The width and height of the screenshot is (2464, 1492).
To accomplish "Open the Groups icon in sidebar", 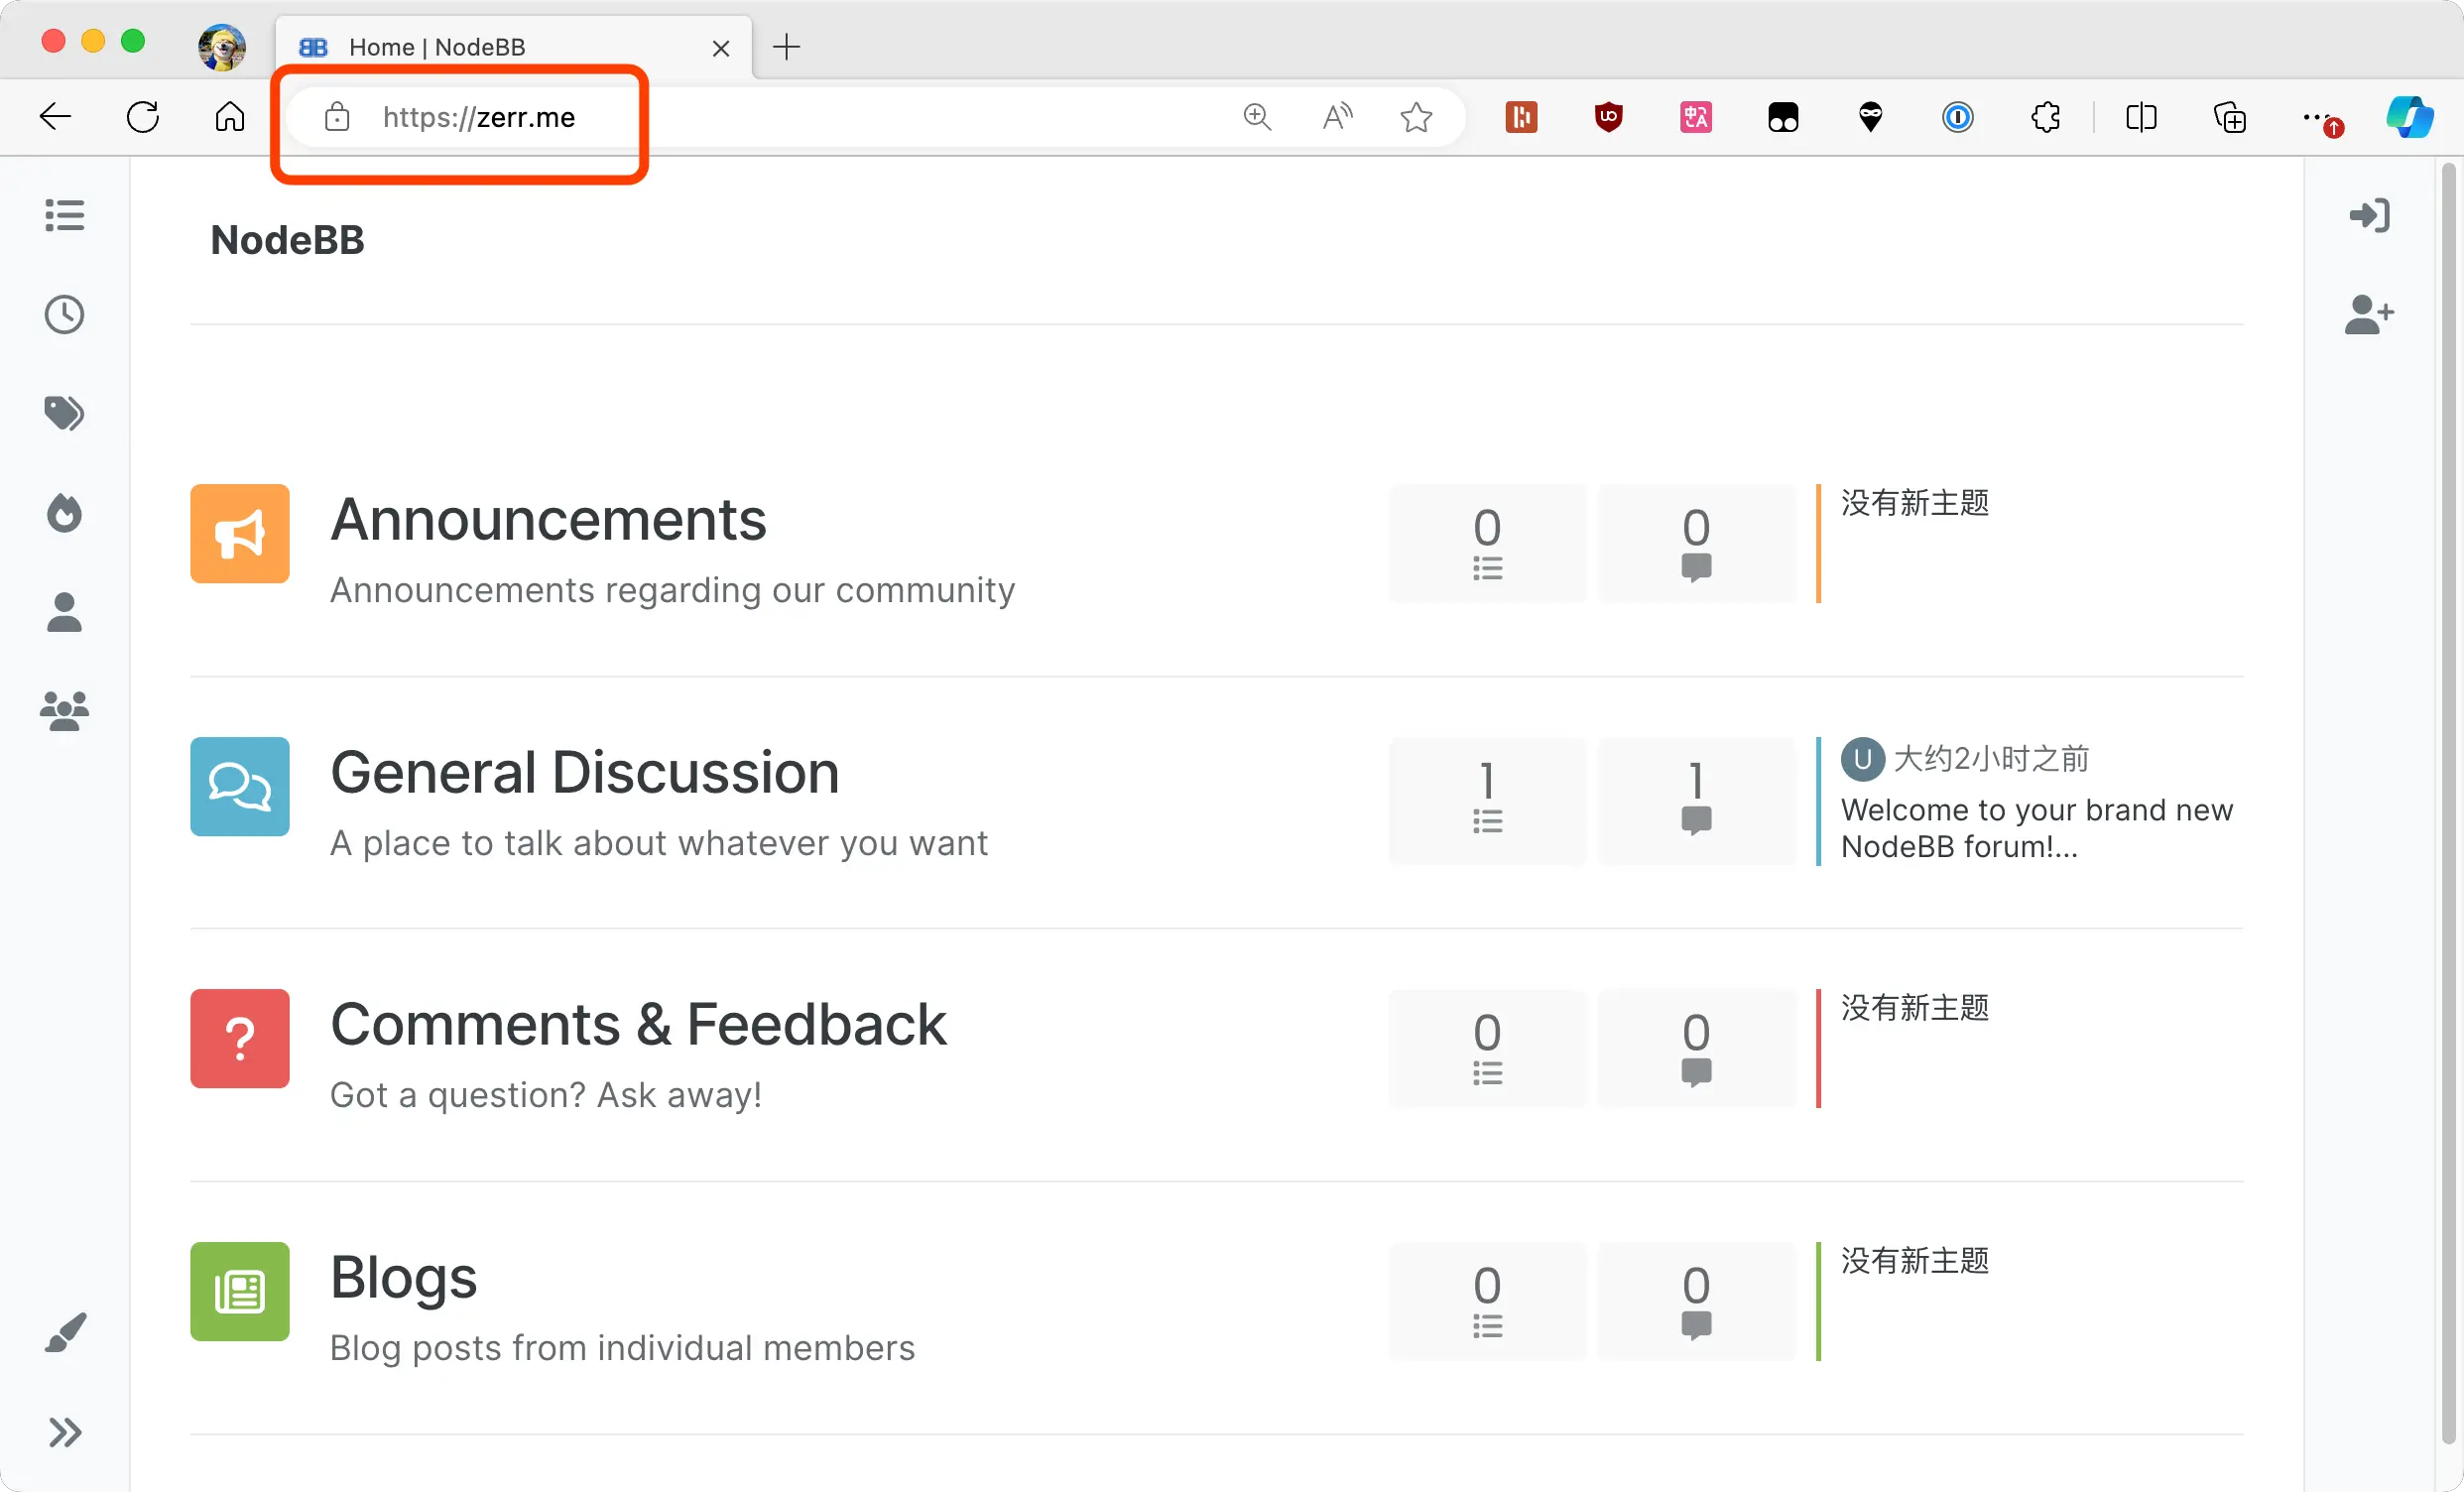I will pos(65,711).
